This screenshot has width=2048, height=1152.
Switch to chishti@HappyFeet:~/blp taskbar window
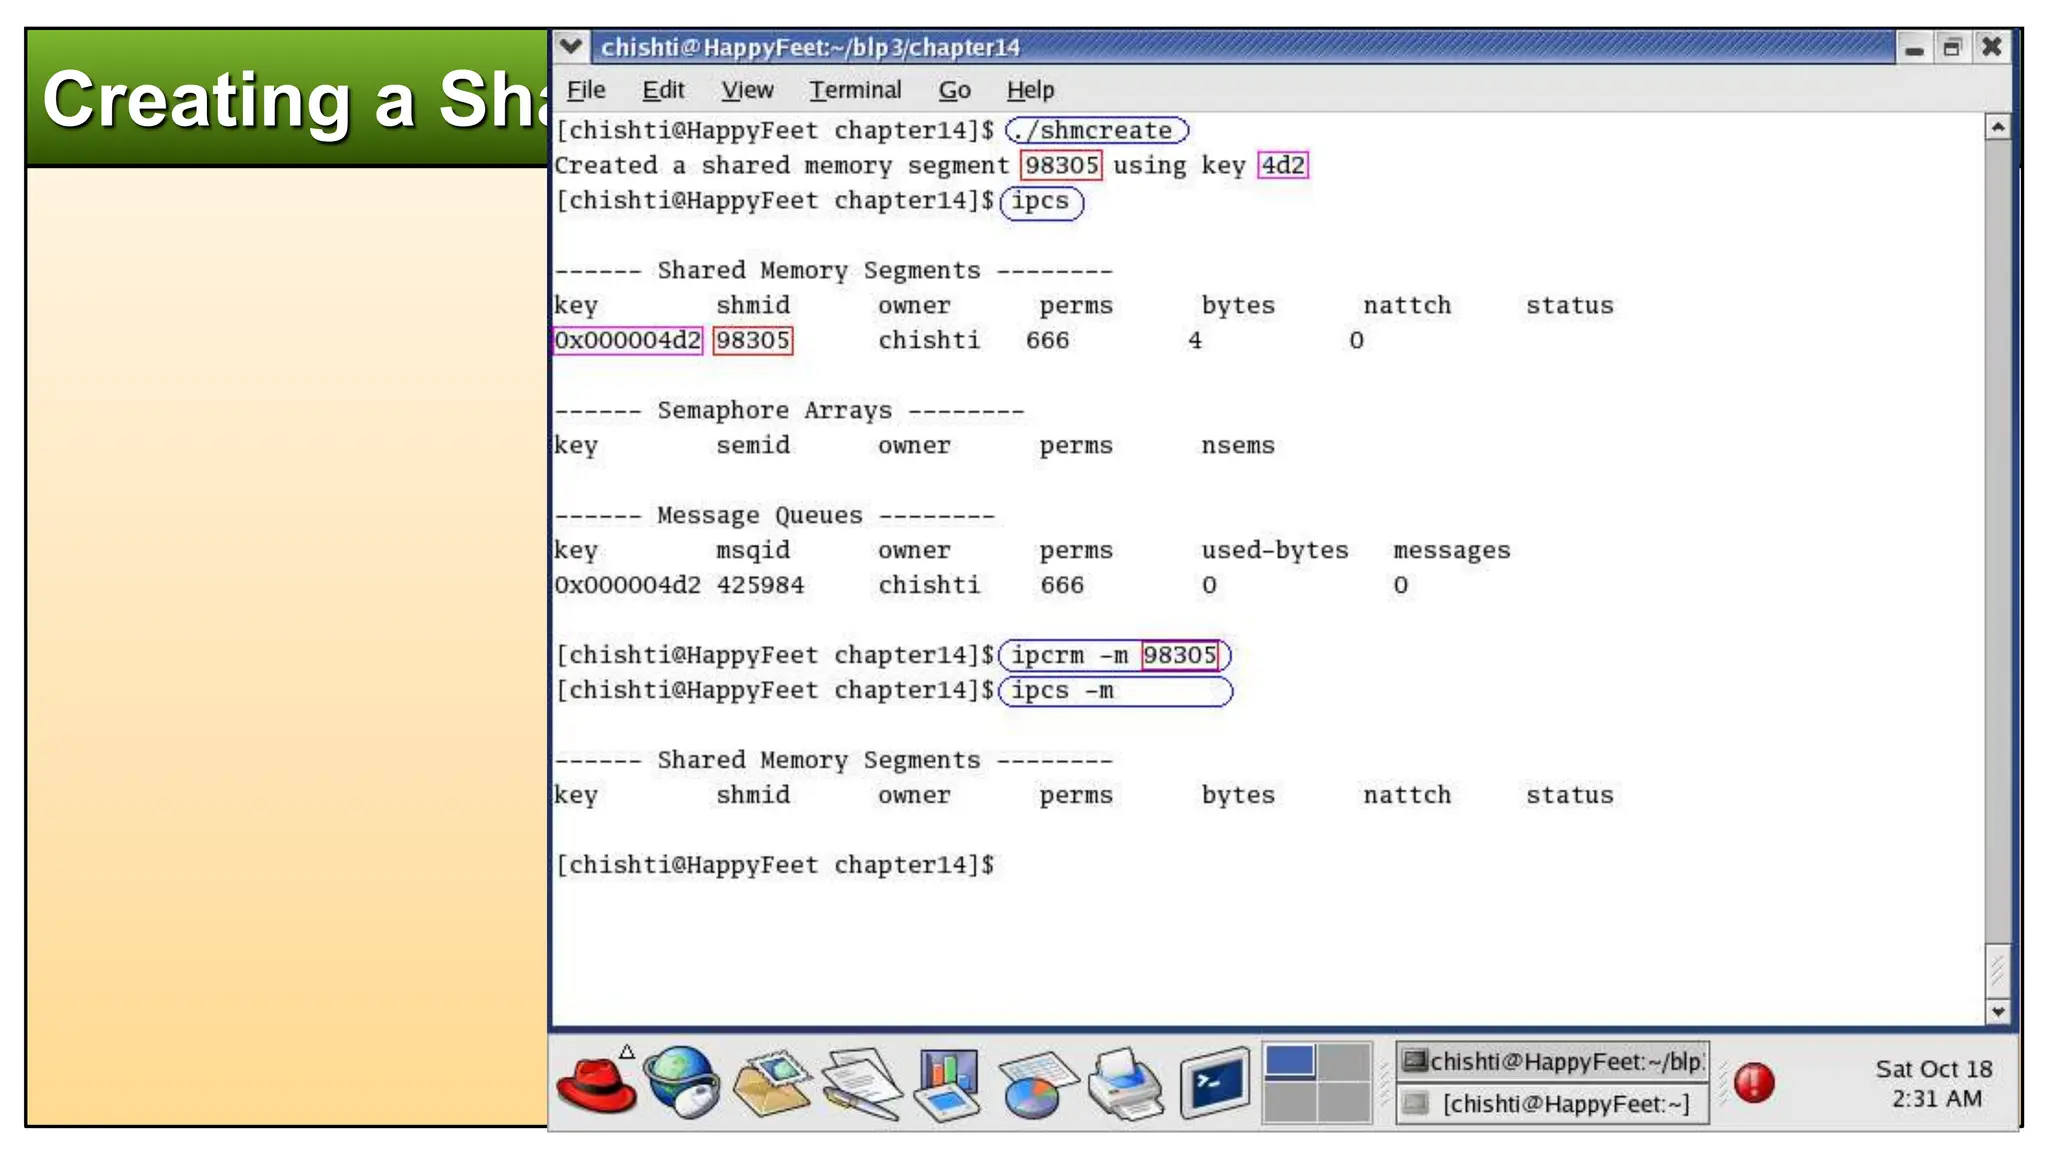click(1553, 1062)
